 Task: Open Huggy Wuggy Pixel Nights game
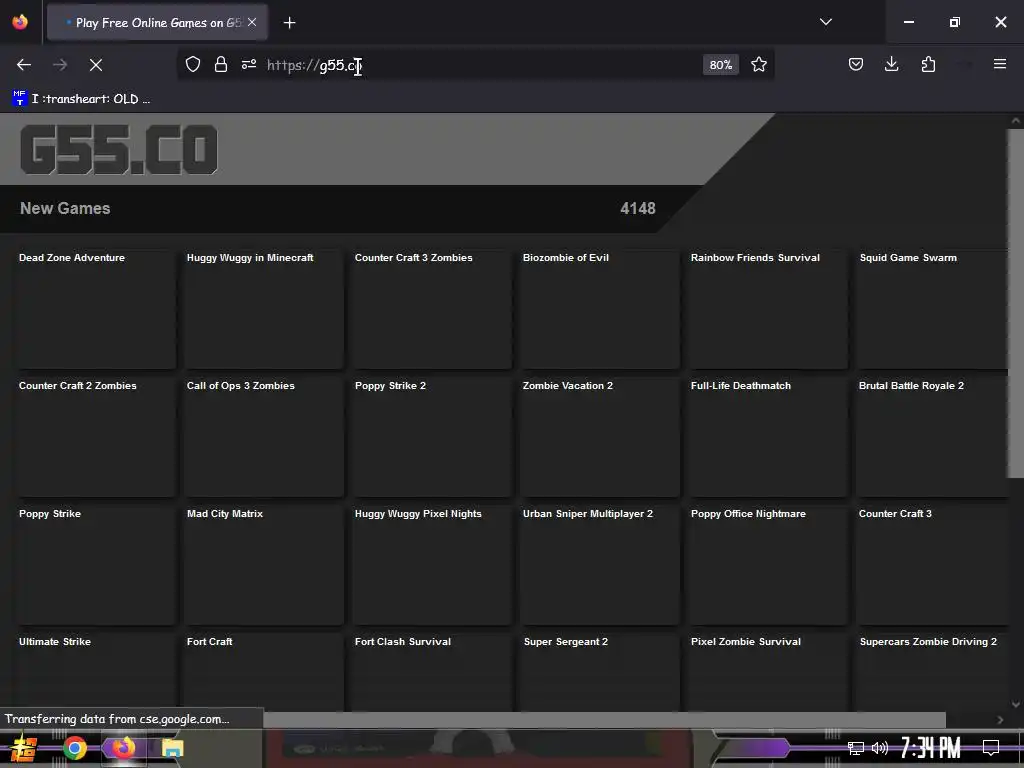(432, 565)
